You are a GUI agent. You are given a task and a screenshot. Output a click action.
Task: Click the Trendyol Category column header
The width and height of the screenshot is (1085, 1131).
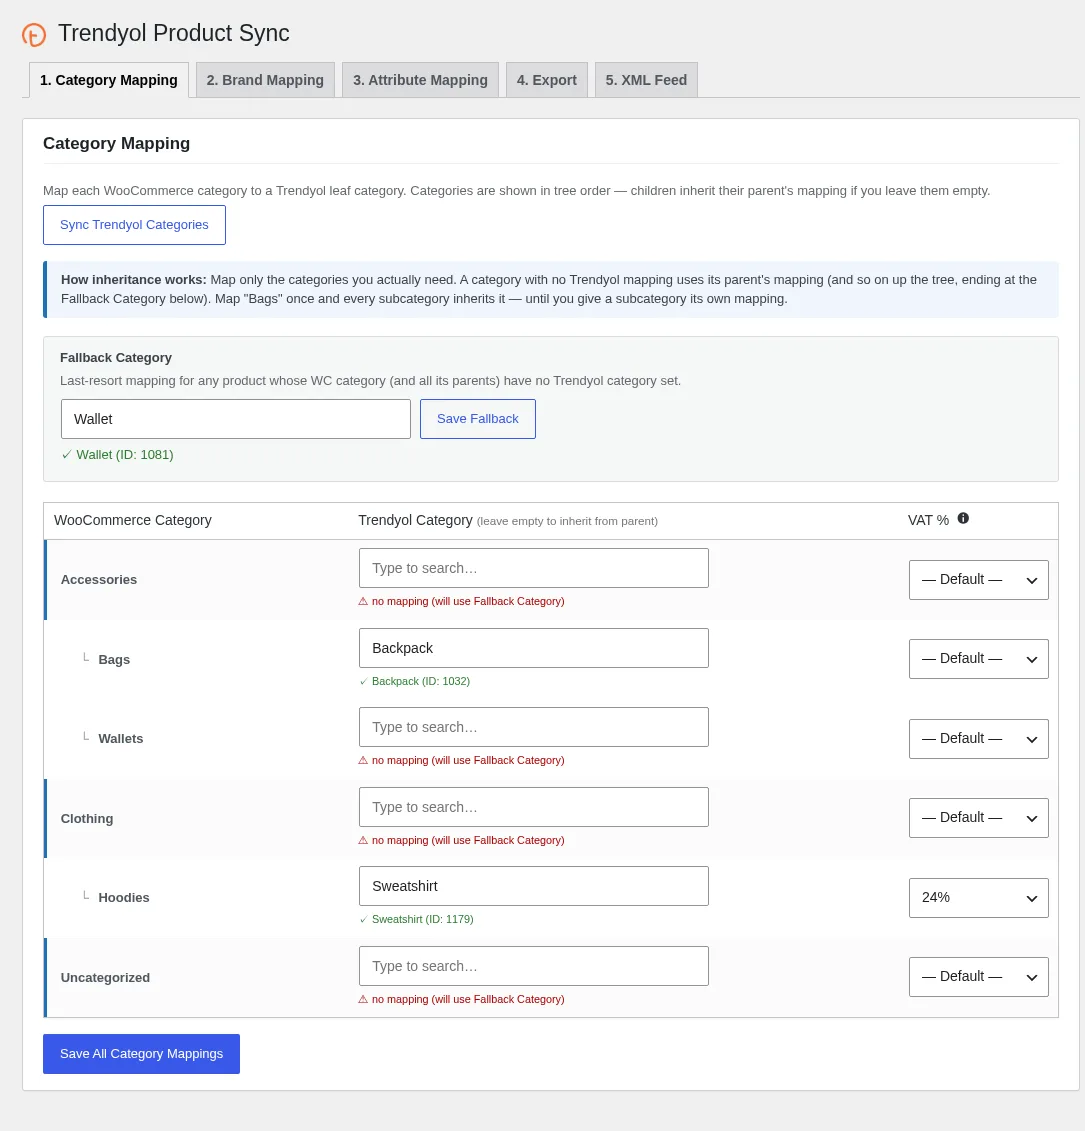pyautogui.click(x=416, y=520)
